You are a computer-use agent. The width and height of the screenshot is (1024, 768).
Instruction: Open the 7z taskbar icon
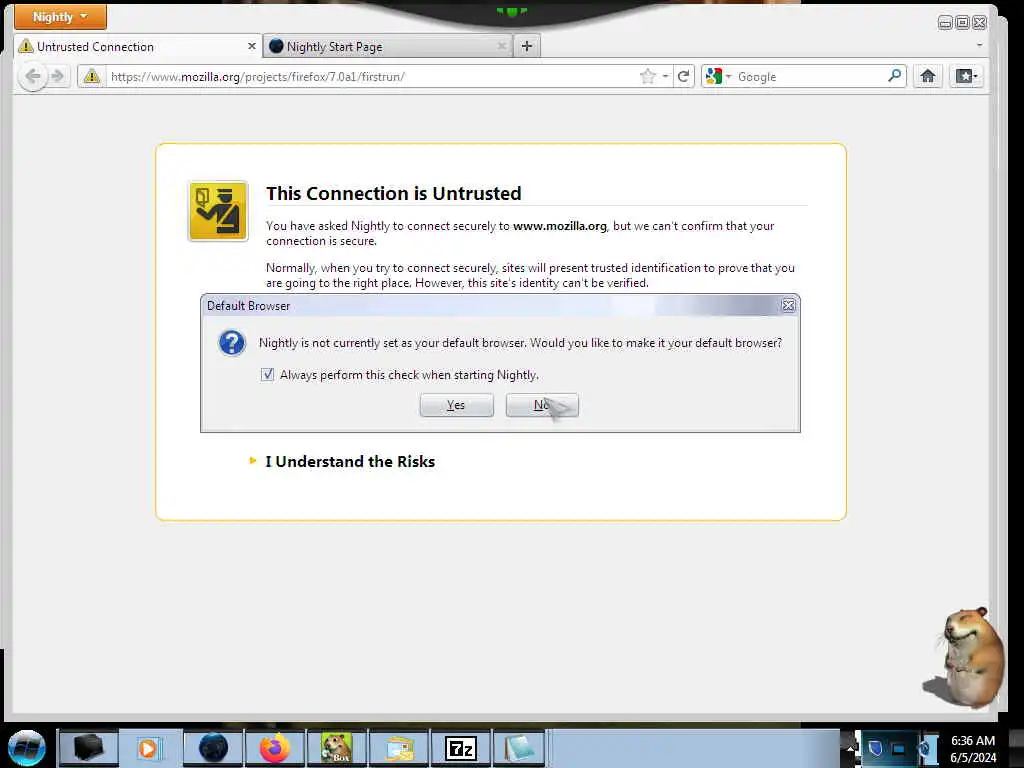tap(461, 748)
